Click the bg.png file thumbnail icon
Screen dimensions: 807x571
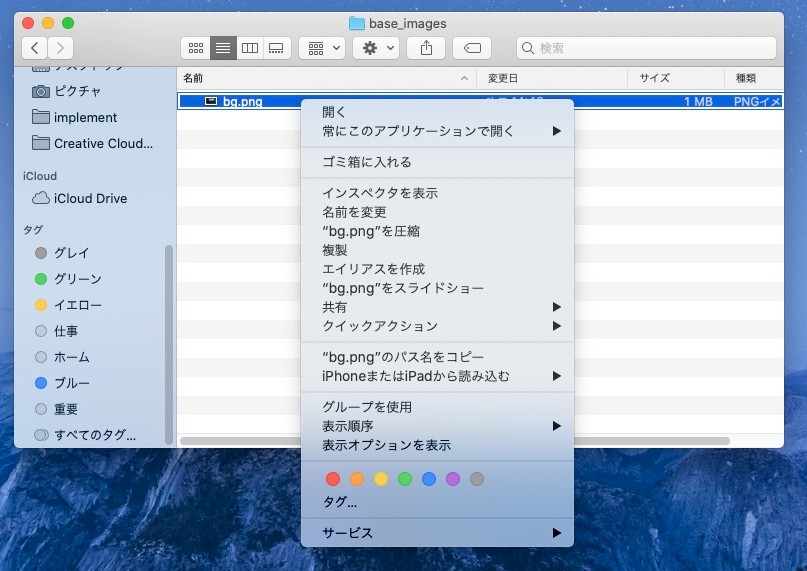tap(211, 101)
